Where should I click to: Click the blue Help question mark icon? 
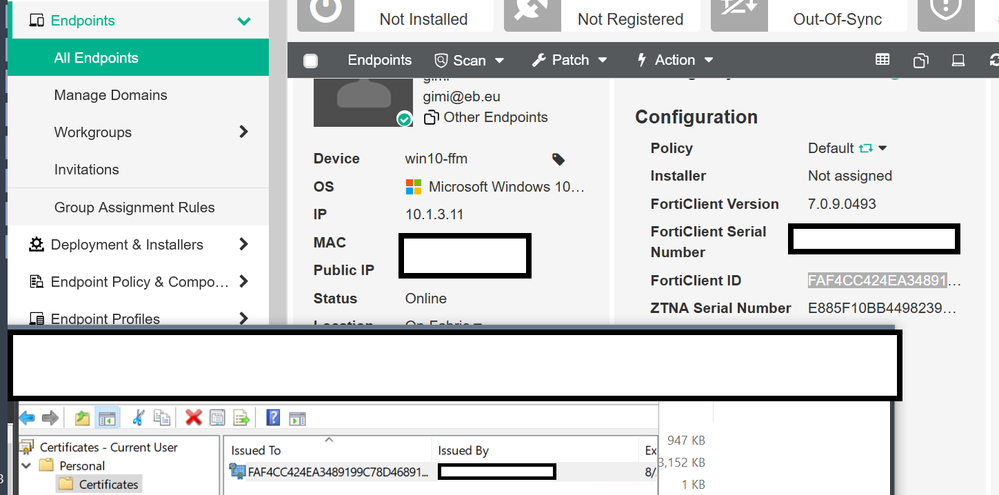tap(273, 418)
